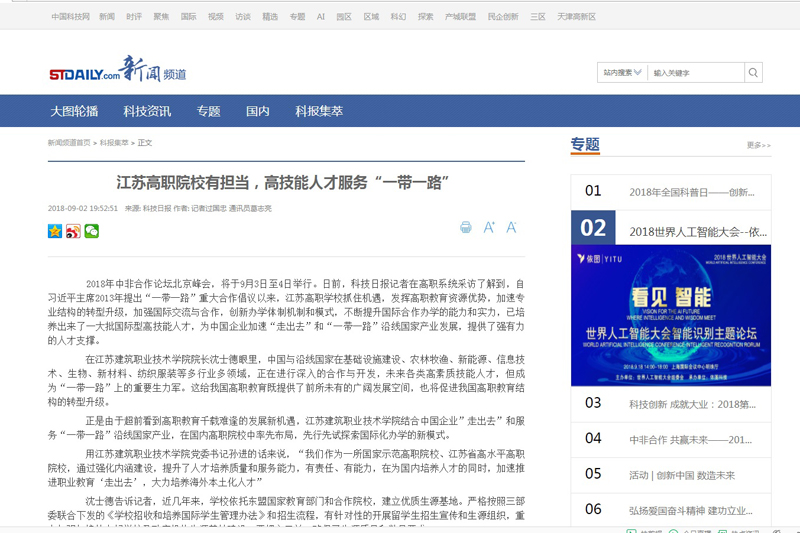Open 中国科技网 in the top link bar
800x533 pixels.
tap(70, 17)
